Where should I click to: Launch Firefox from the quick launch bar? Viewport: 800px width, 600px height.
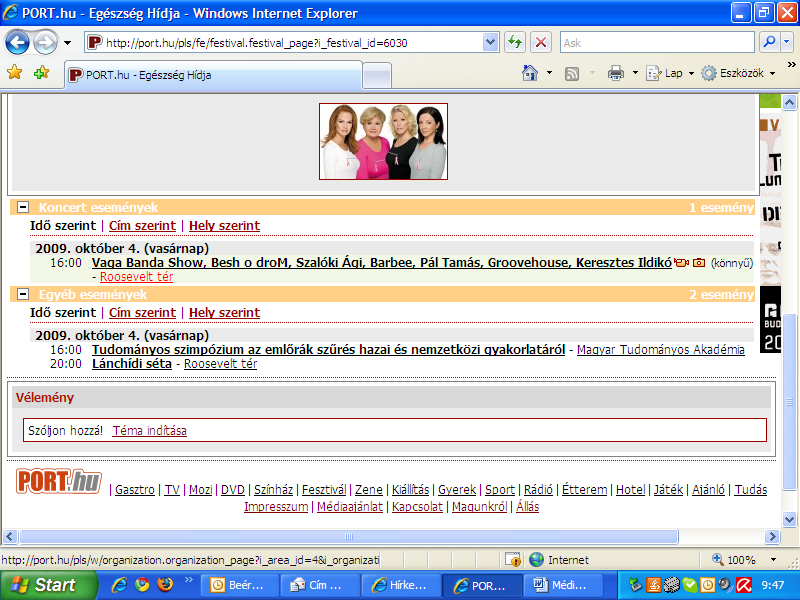(165, 585)
